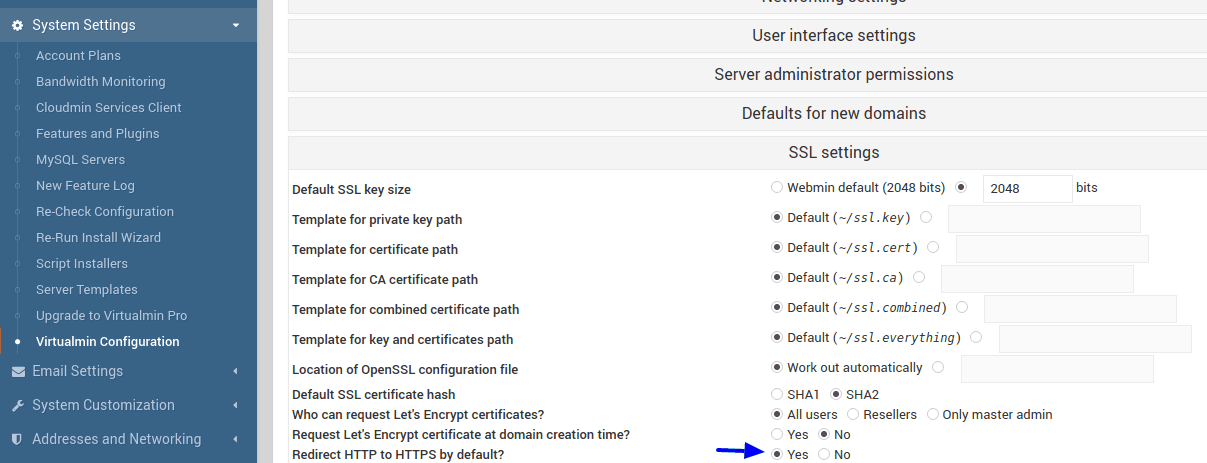Select Default ~/ssl.everything path radio

(x=777, y=337)
